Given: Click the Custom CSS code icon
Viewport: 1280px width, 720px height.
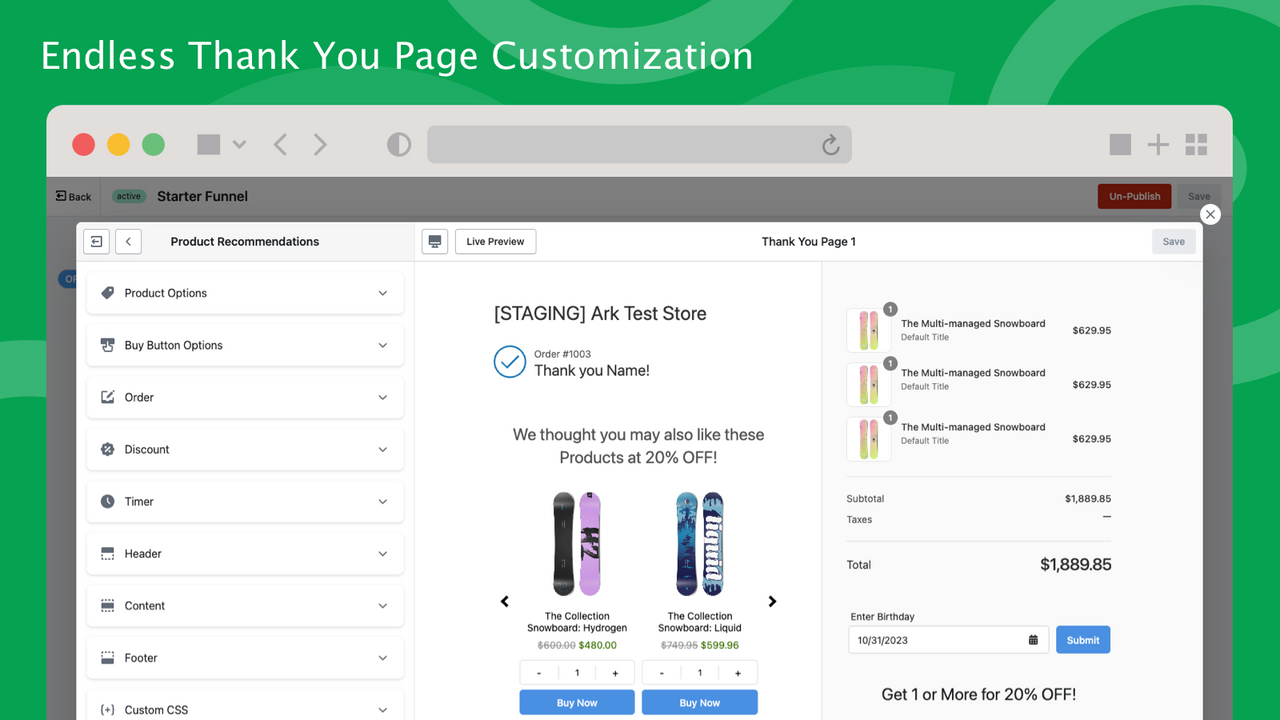Looking at the screenshot, I should click(108, 709).
